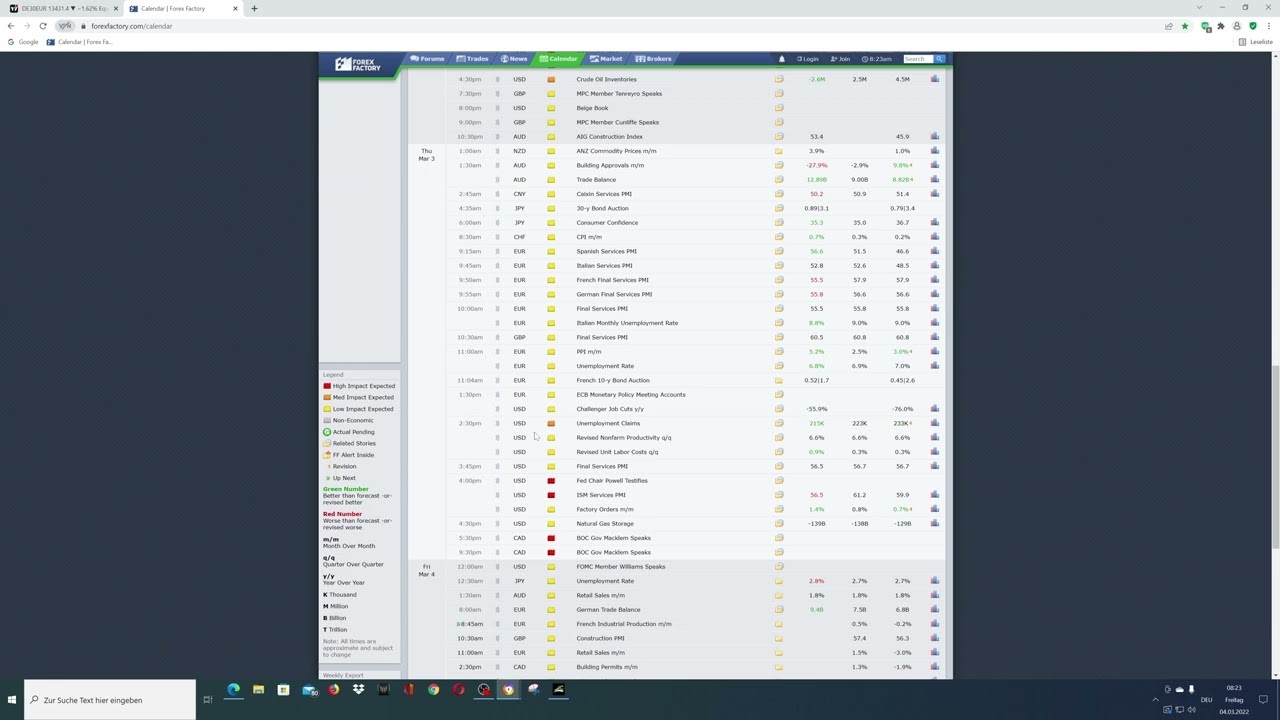Open chart icon for Crude Oil Inventories
This screenshot has height=720, width=1280.
[934, 79]
